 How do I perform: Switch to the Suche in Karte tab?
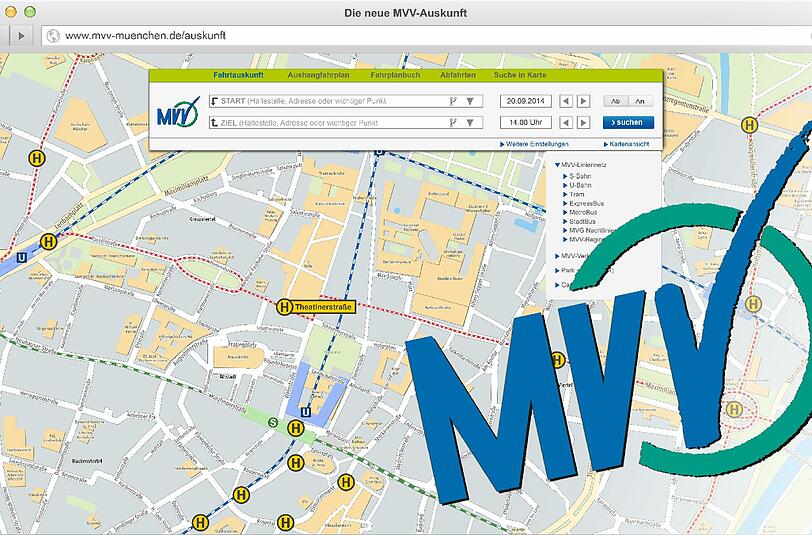tap(520, 75)
